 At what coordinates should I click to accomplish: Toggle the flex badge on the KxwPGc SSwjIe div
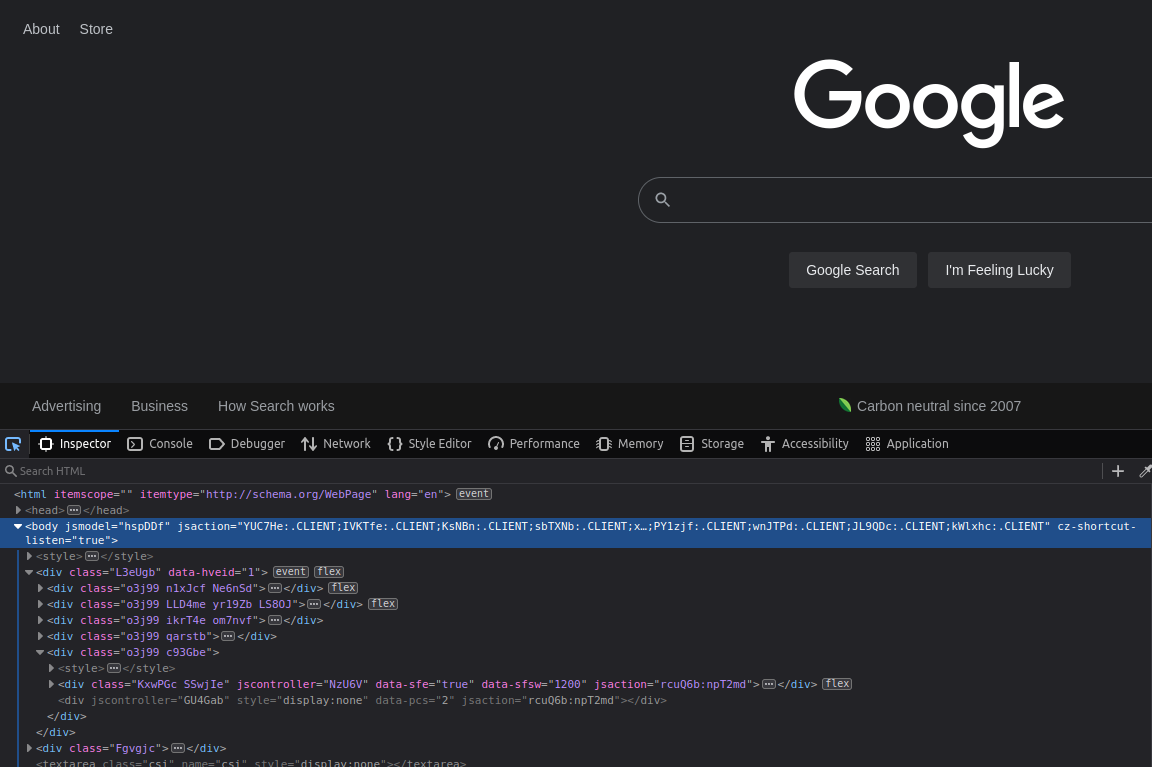click(x=837, y=684)
